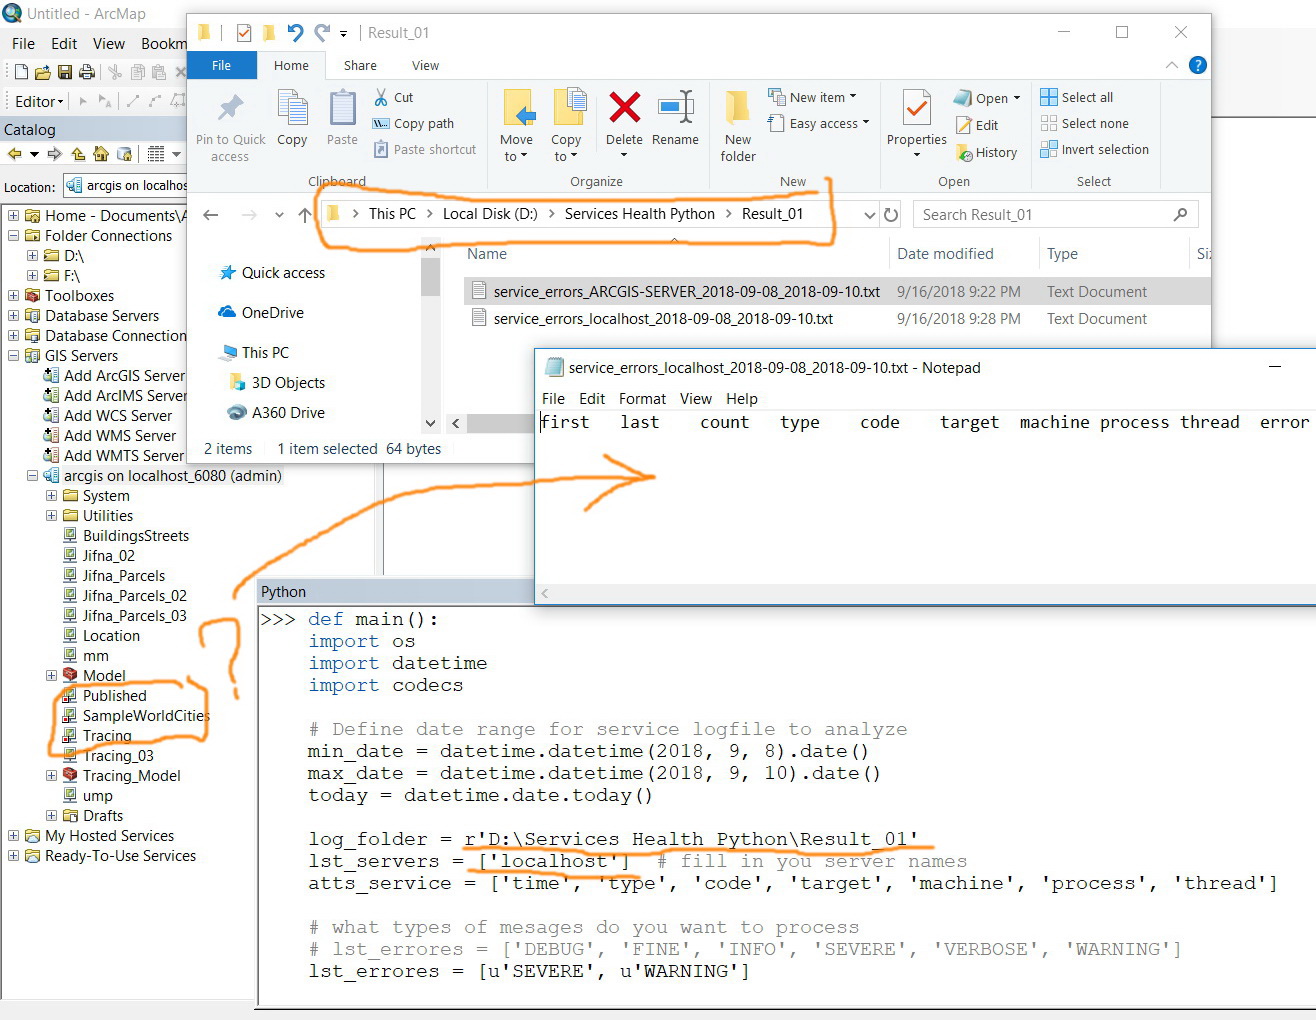Click the large Copy icon in Explorer ribbon
1316x1020 pixels.
292,118
